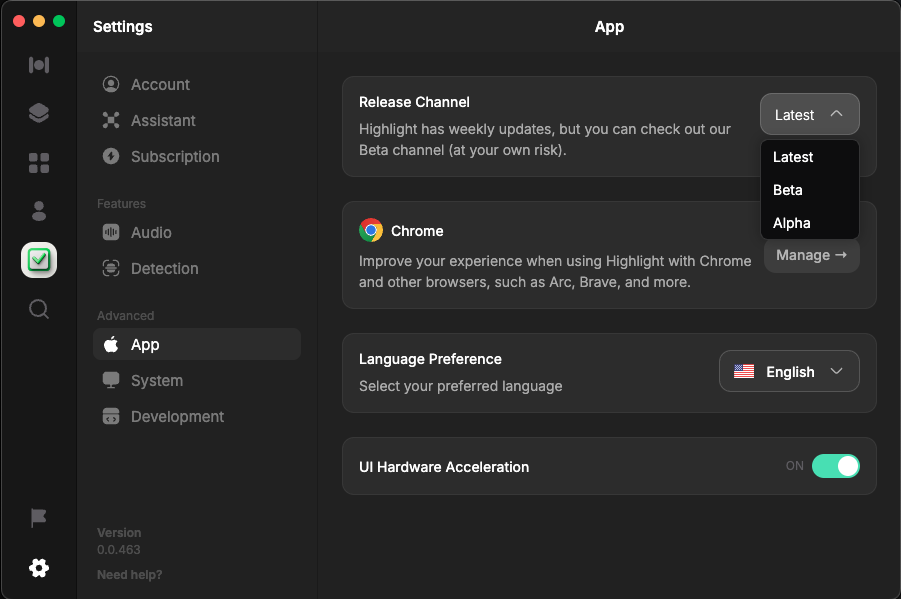The height and width of the screenshot is (599, 901).
Task: Choose Alpha from release channel list
Action: tap(791, 223)
